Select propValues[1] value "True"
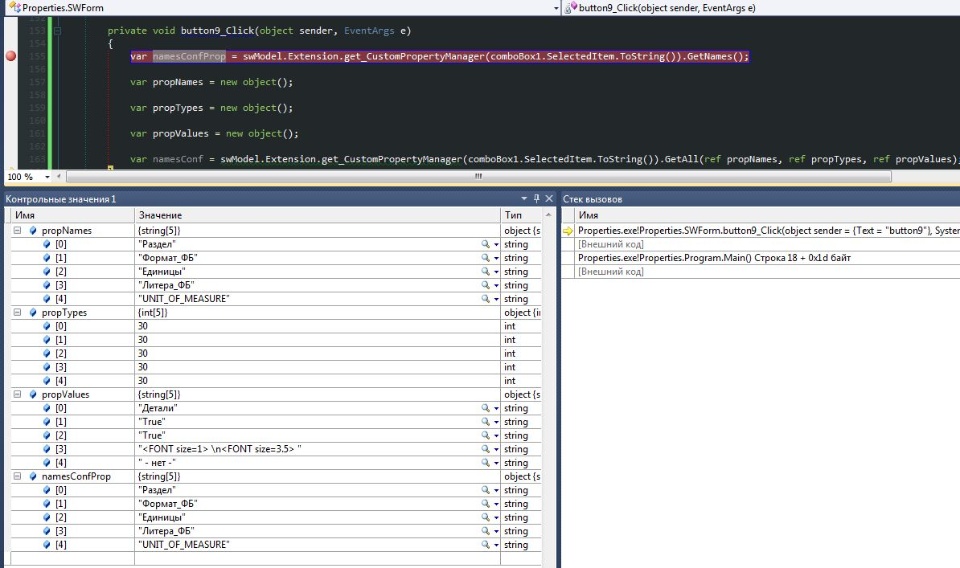 coord(152,422)
